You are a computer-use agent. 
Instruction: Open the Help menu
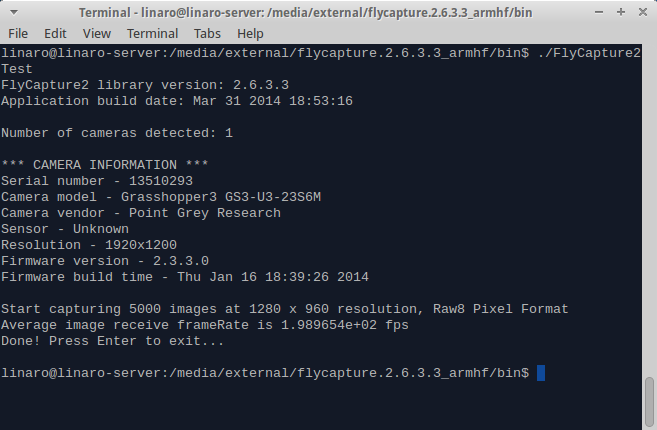pyautogui.click(x=250, y=34)
